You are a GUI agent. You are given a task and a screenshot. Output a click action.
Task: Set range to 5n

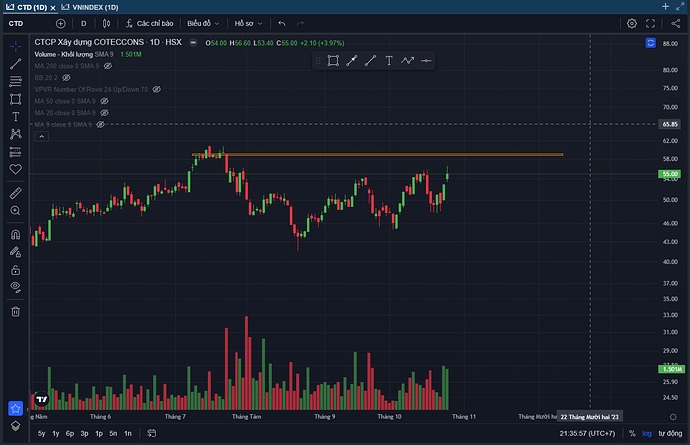[x=113, y=434]
